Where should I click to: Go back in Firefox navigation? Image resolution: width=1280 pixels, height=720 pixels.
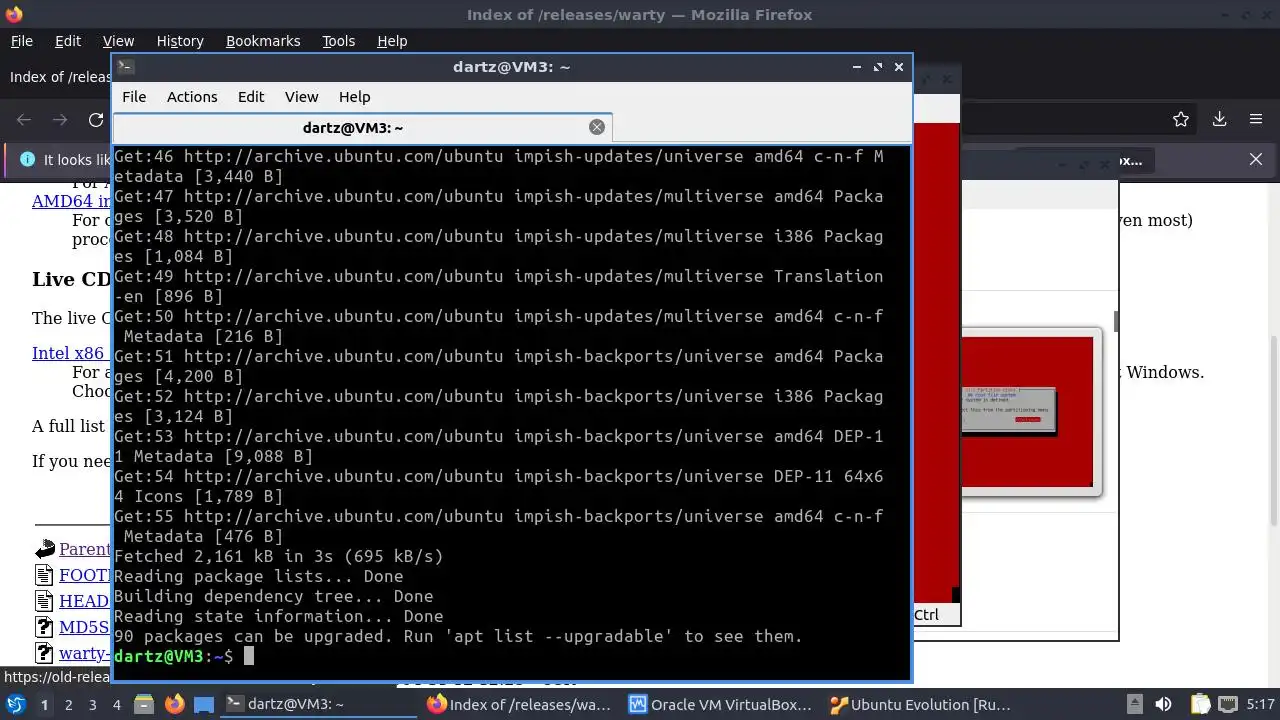click(24, 120)
